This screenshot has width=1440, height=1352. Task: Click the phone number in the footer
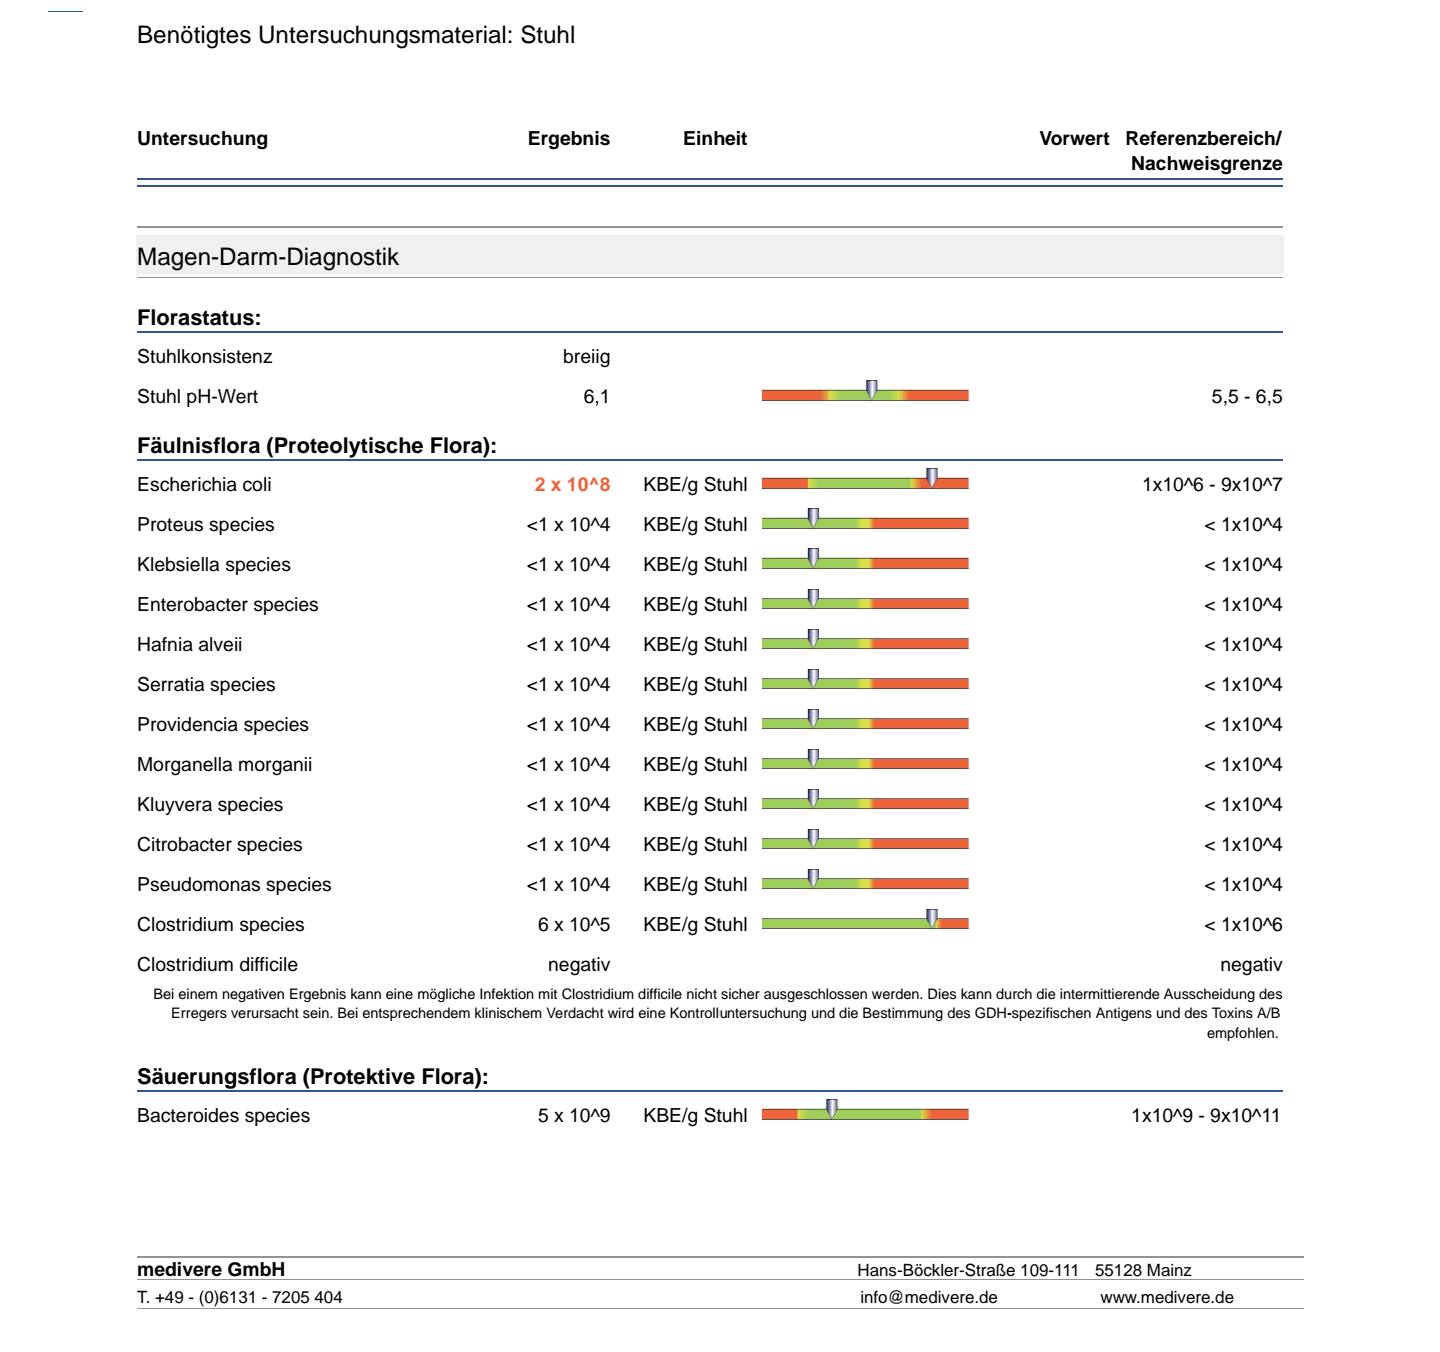pyautogui.click(x=239, y=1297)
